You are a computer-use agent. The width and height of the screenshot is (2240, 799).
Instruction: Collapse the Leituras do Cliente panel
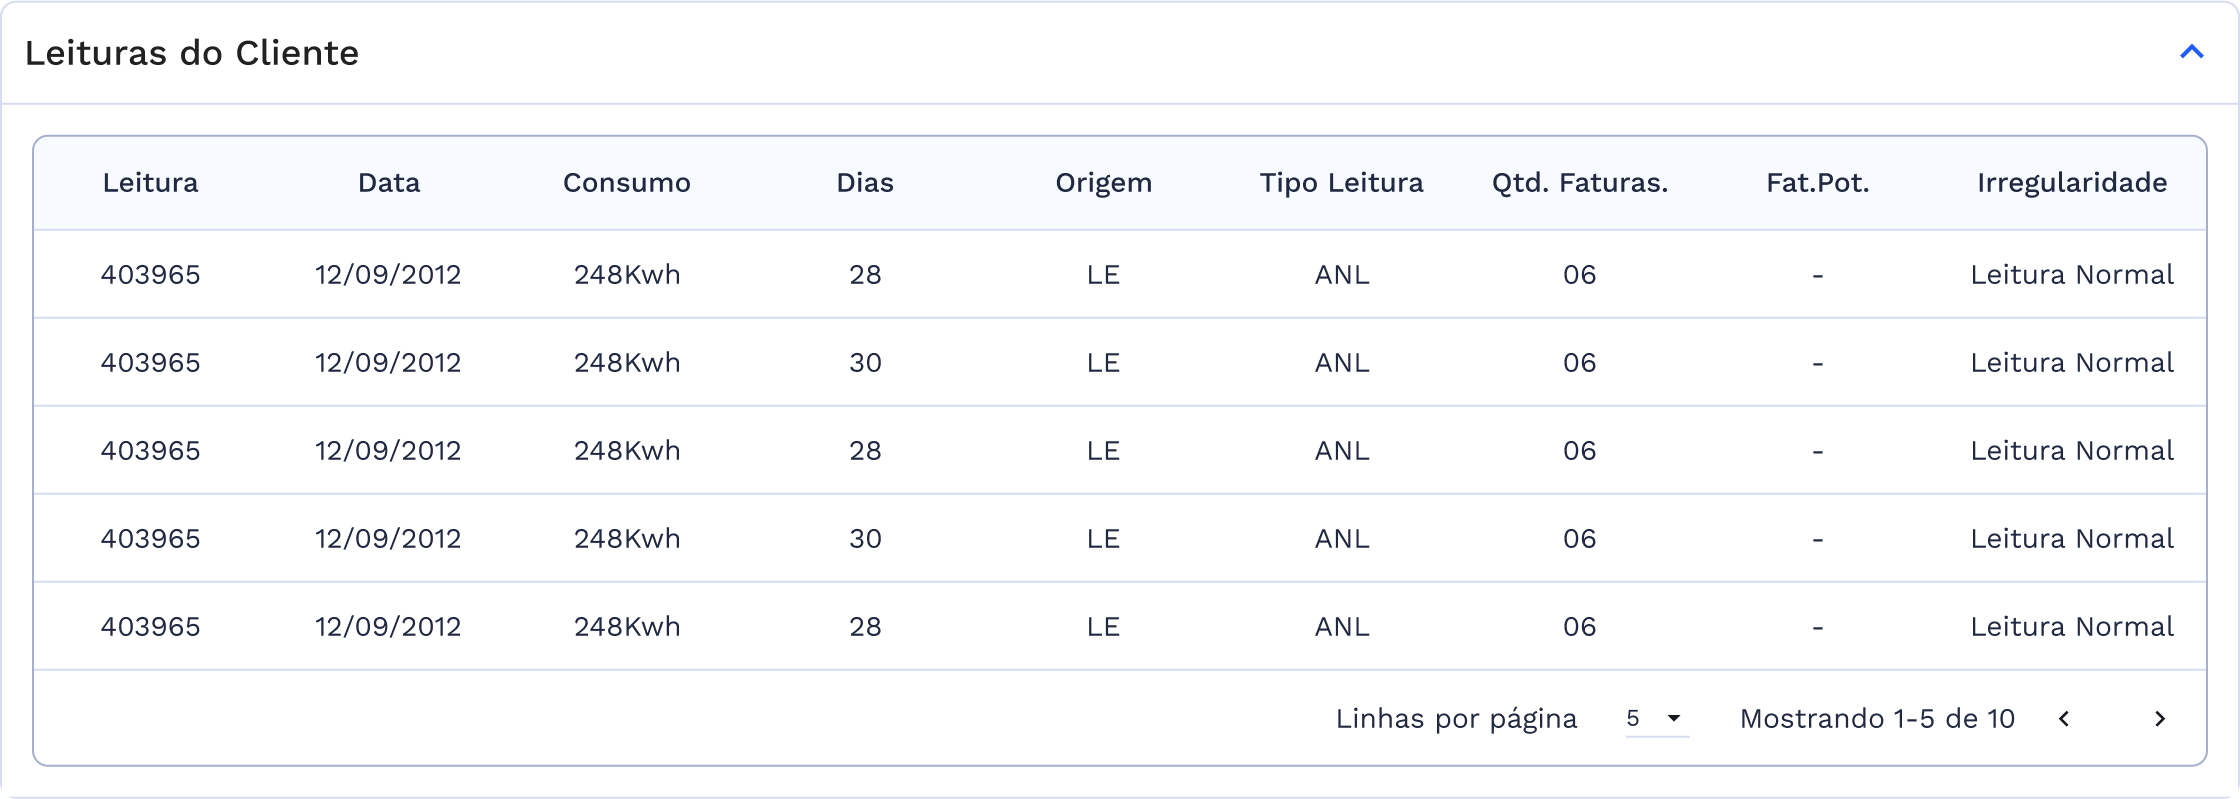tap(2191, 52)
